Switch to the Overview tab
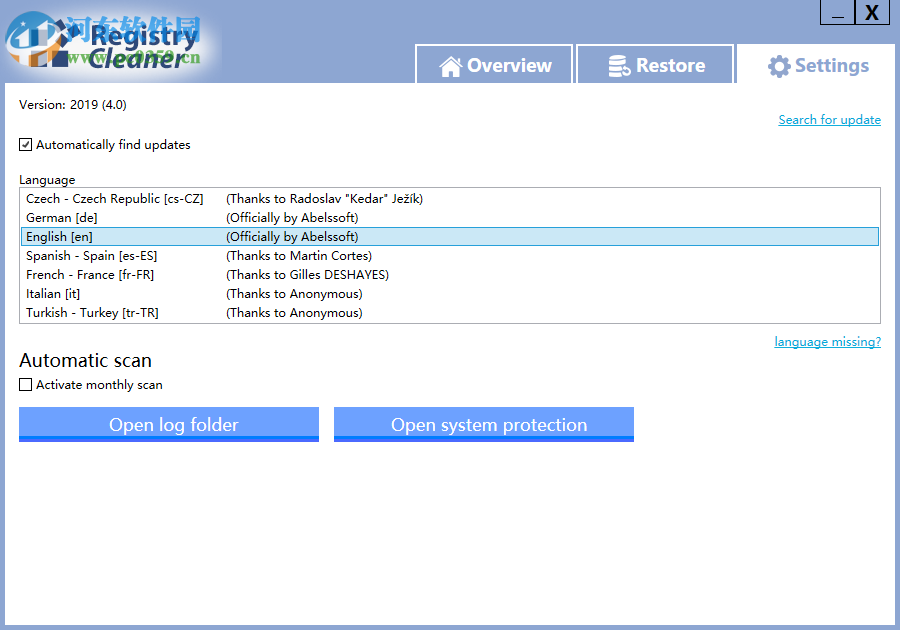The height and width of the screenshot is (630, 900). tap(494, 64)
